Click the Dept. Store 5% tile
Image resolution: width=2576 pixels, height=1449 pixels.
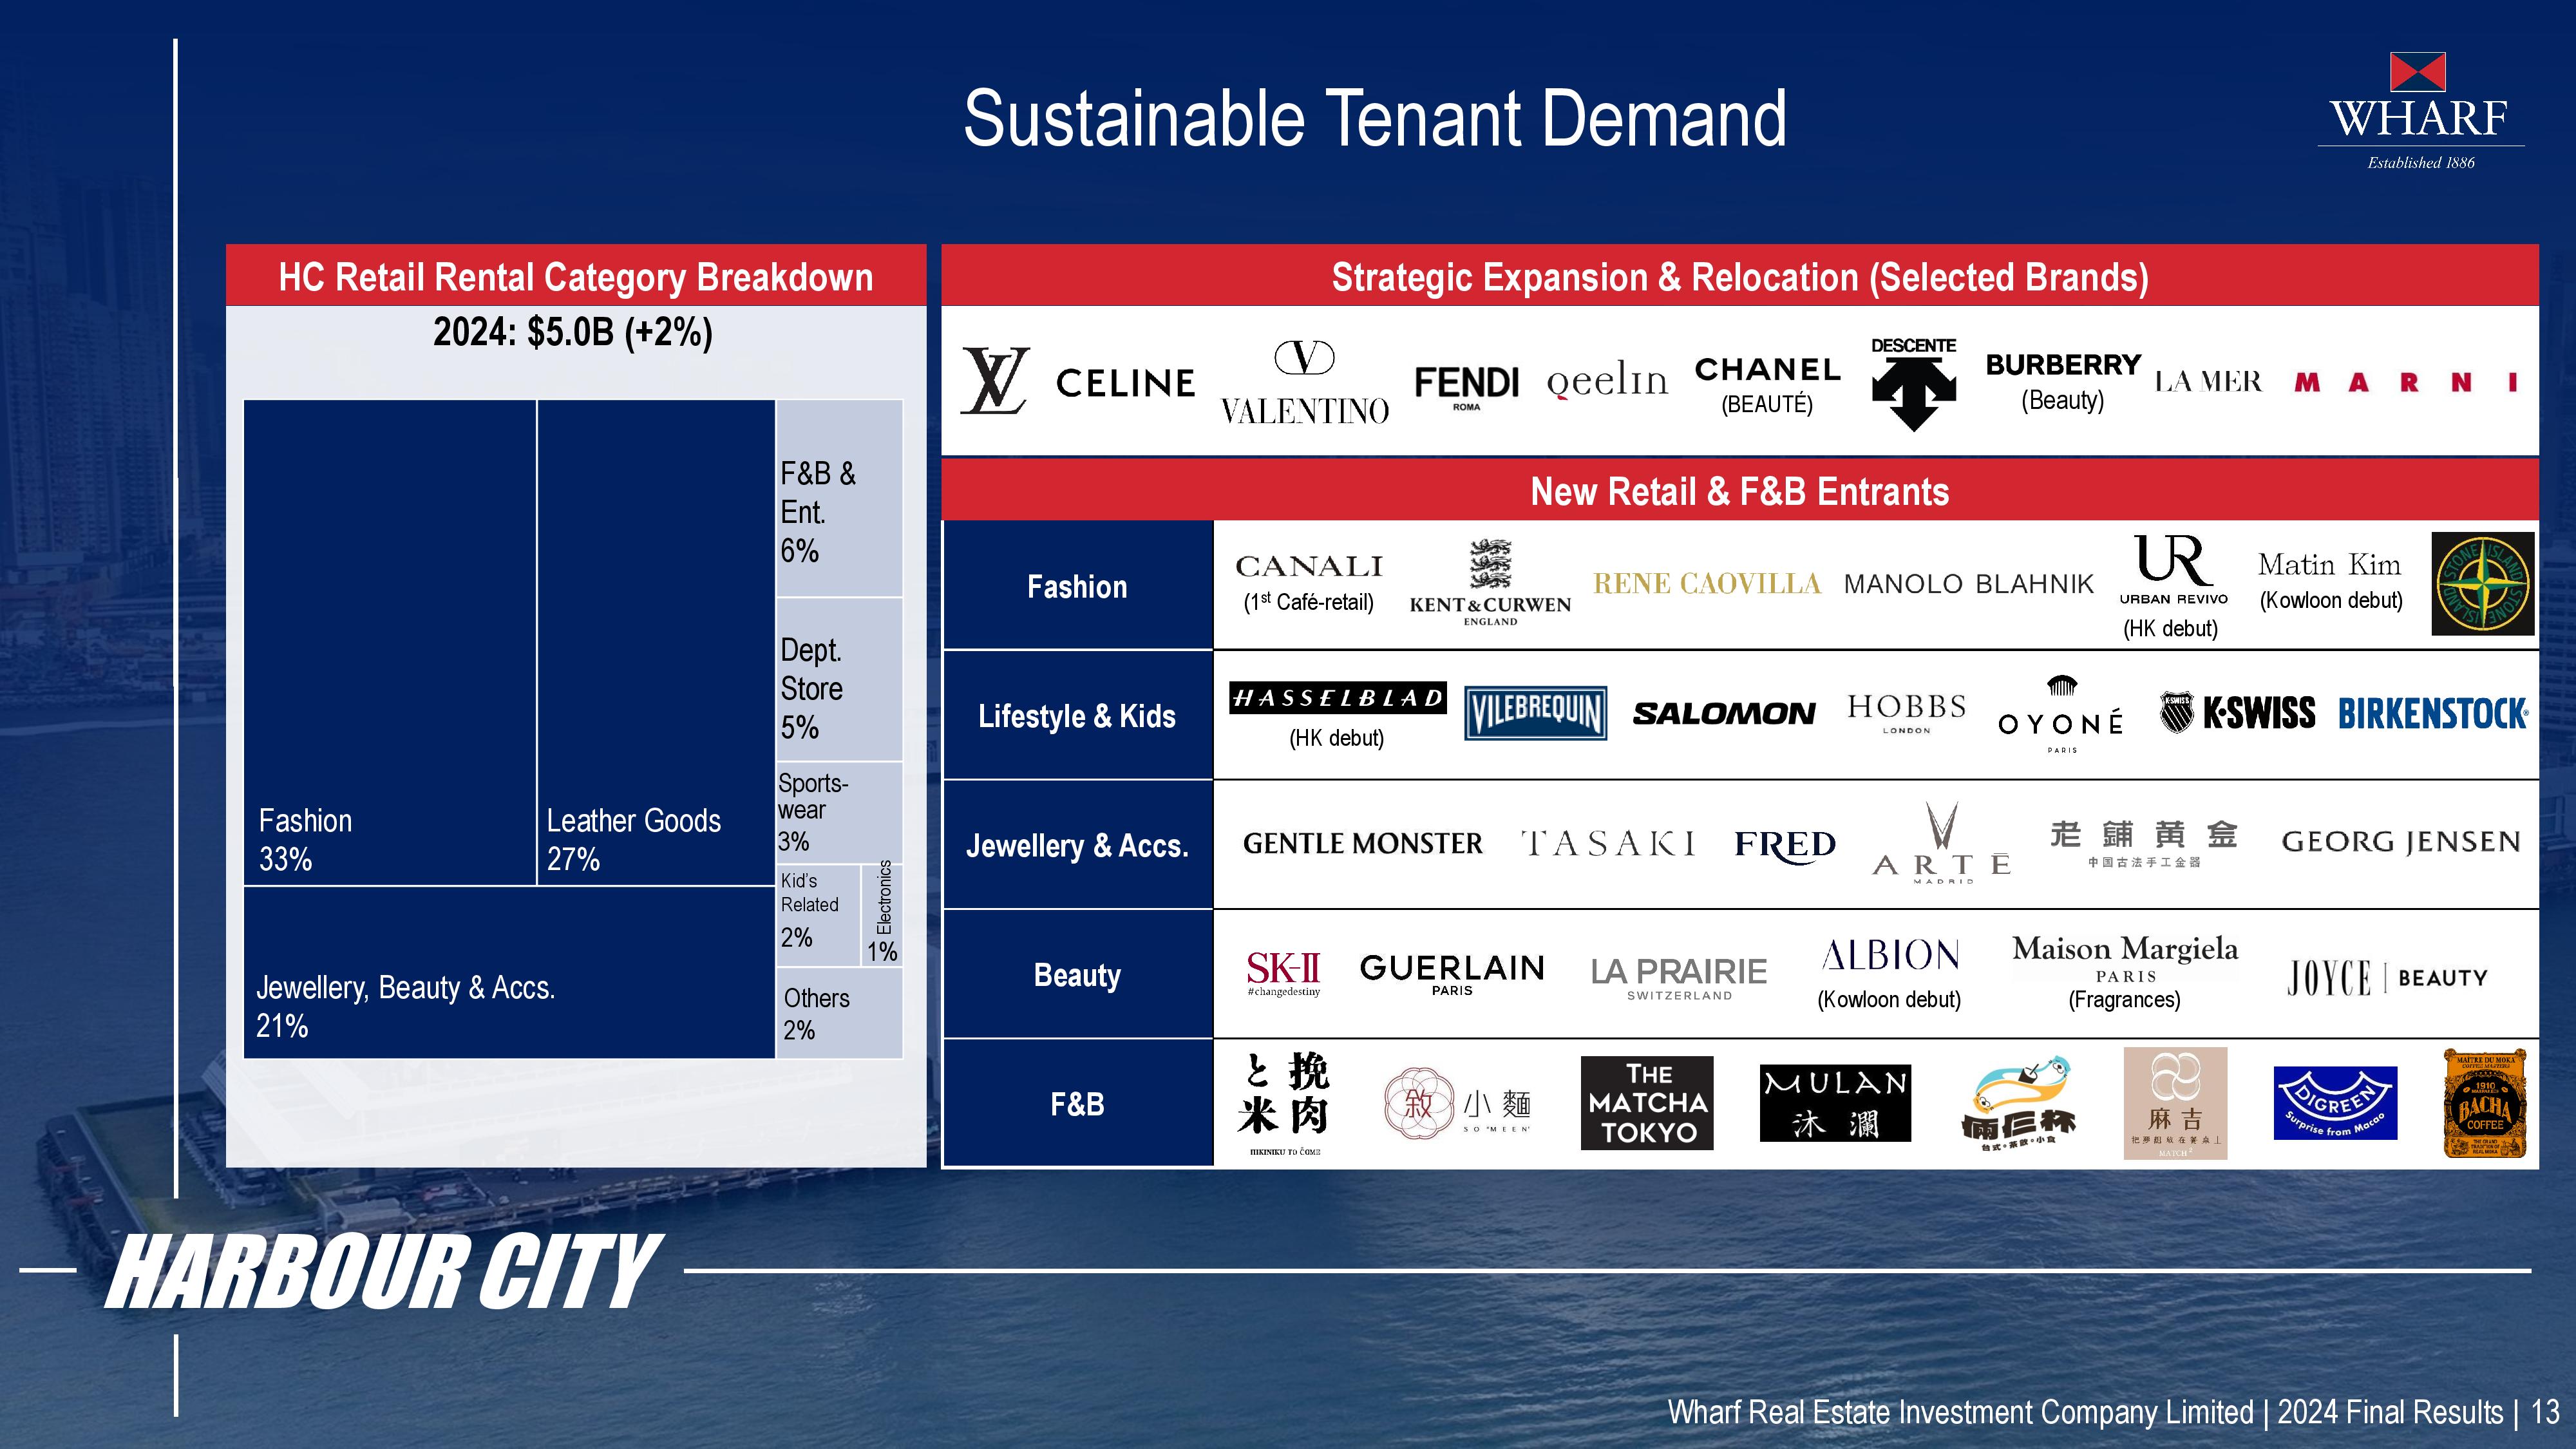tap(839, 679)
